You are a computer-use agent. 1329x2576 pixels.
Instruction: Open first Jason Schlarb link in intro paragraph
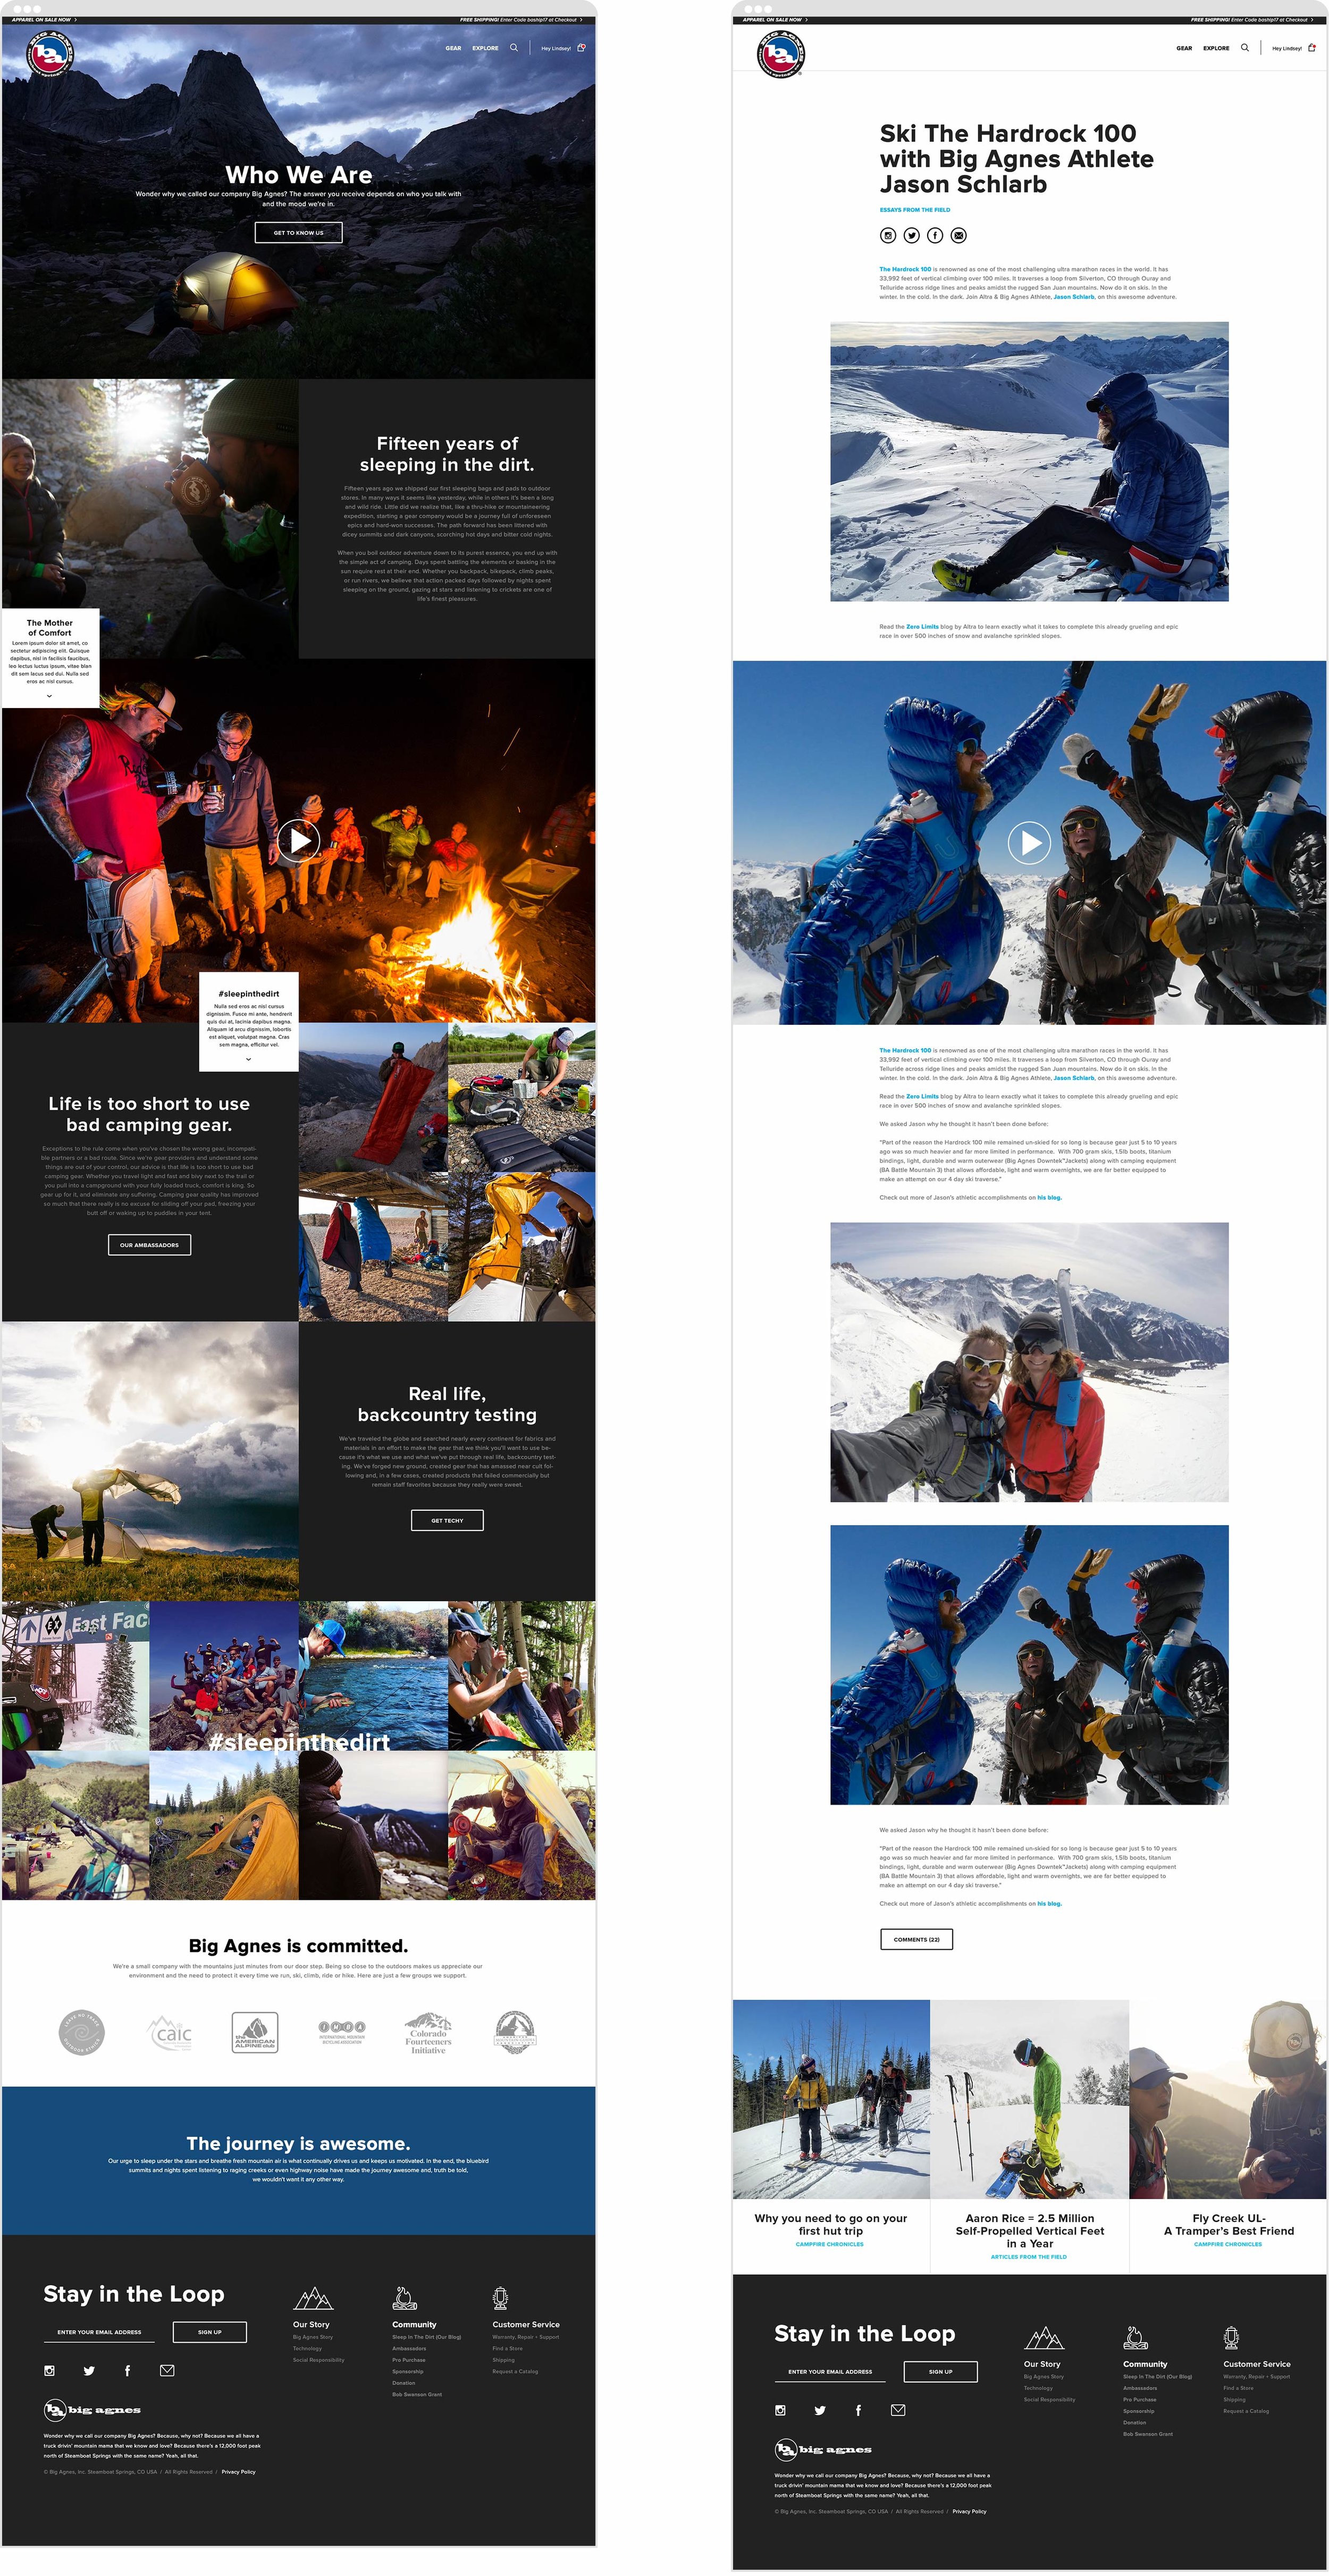[1074, 296]
